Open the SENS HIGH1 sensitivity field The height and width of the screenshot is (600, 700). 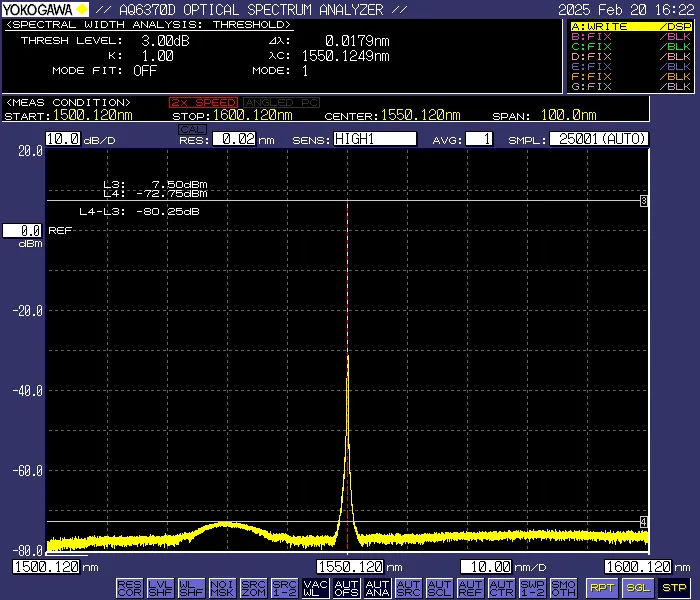tap(374, 139)
